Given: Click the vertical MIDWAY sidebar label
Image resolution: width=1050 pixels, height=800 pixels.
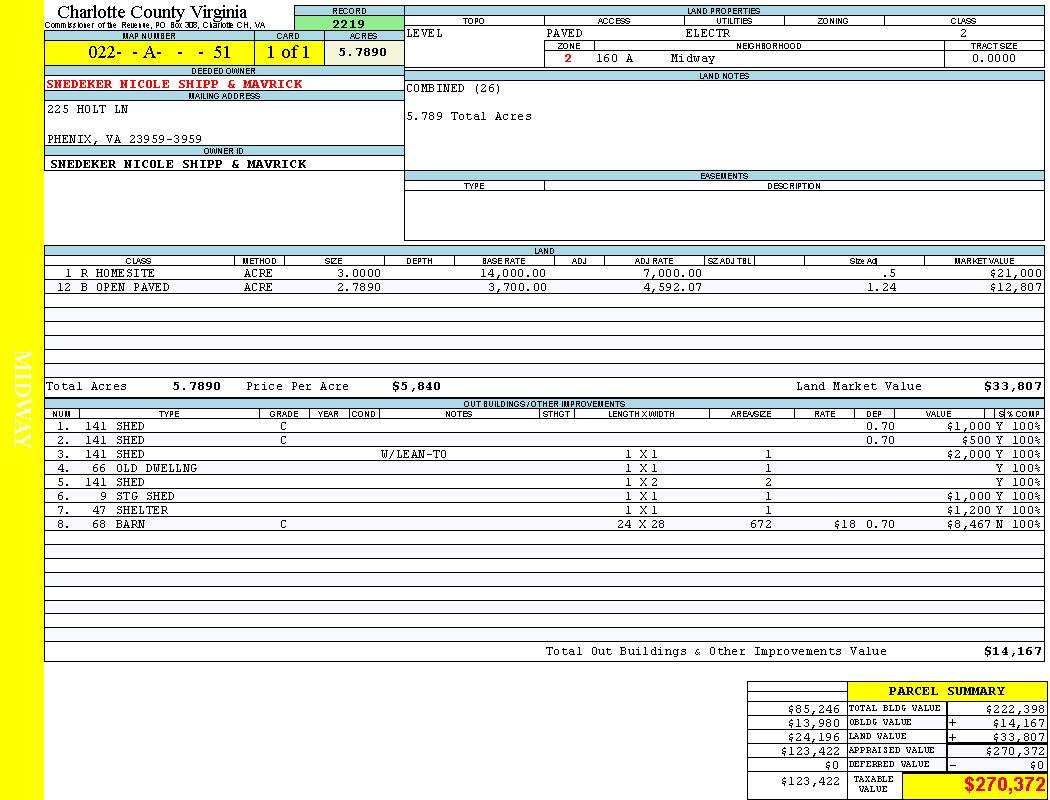Looking at the screenshot, I should click(x=22, y=400).
